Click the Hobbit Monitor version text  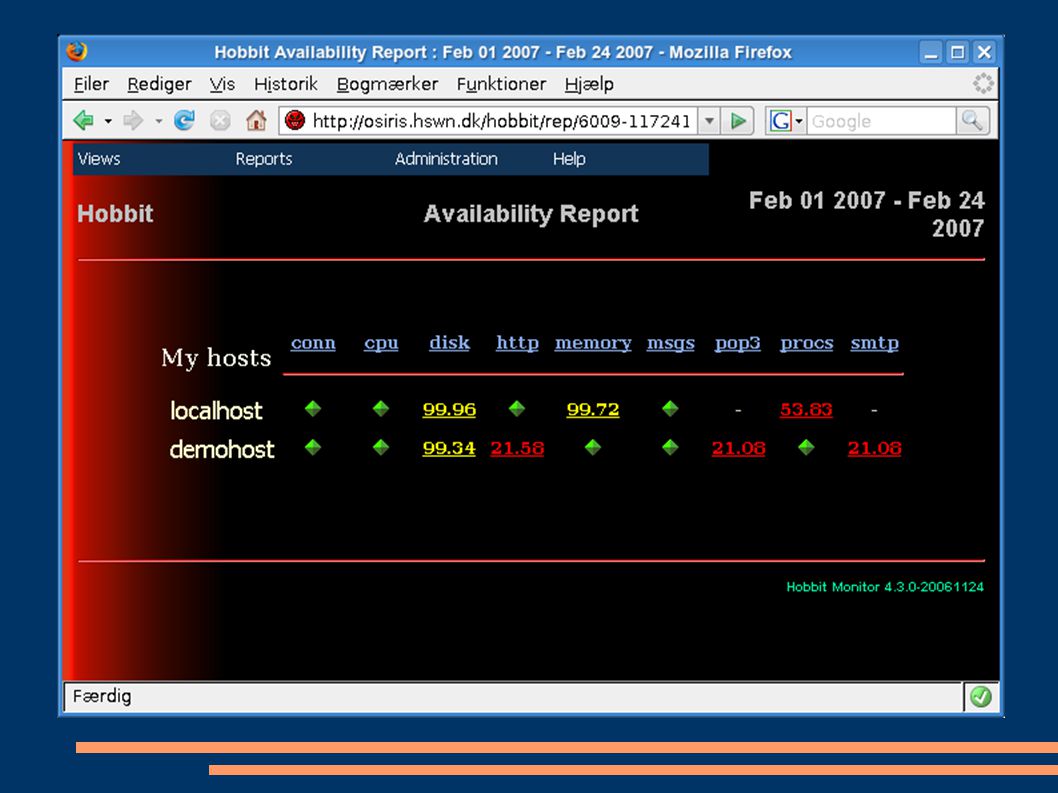point(885,587)
